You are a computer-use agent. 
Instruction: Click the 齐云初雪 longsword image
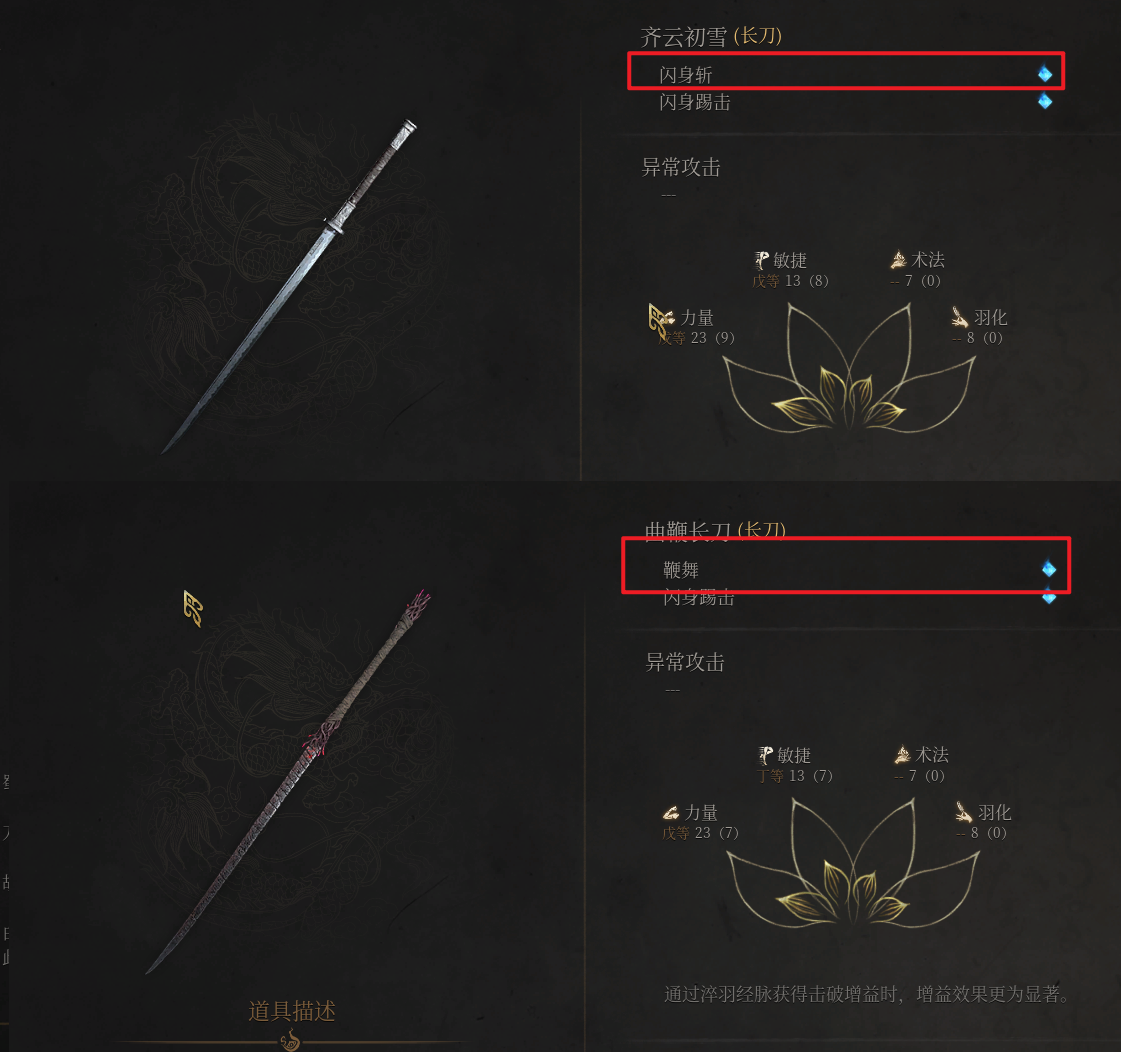click(x=290, y=286)
